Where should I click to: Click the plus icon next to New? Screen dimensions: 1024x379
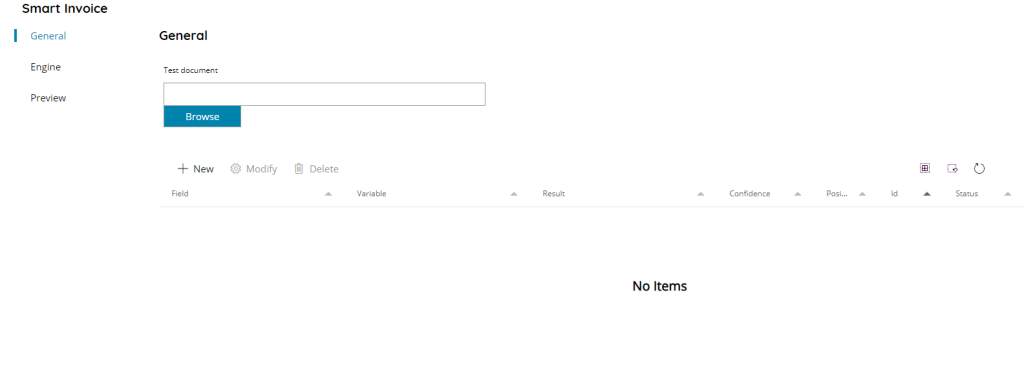point(183,169)
